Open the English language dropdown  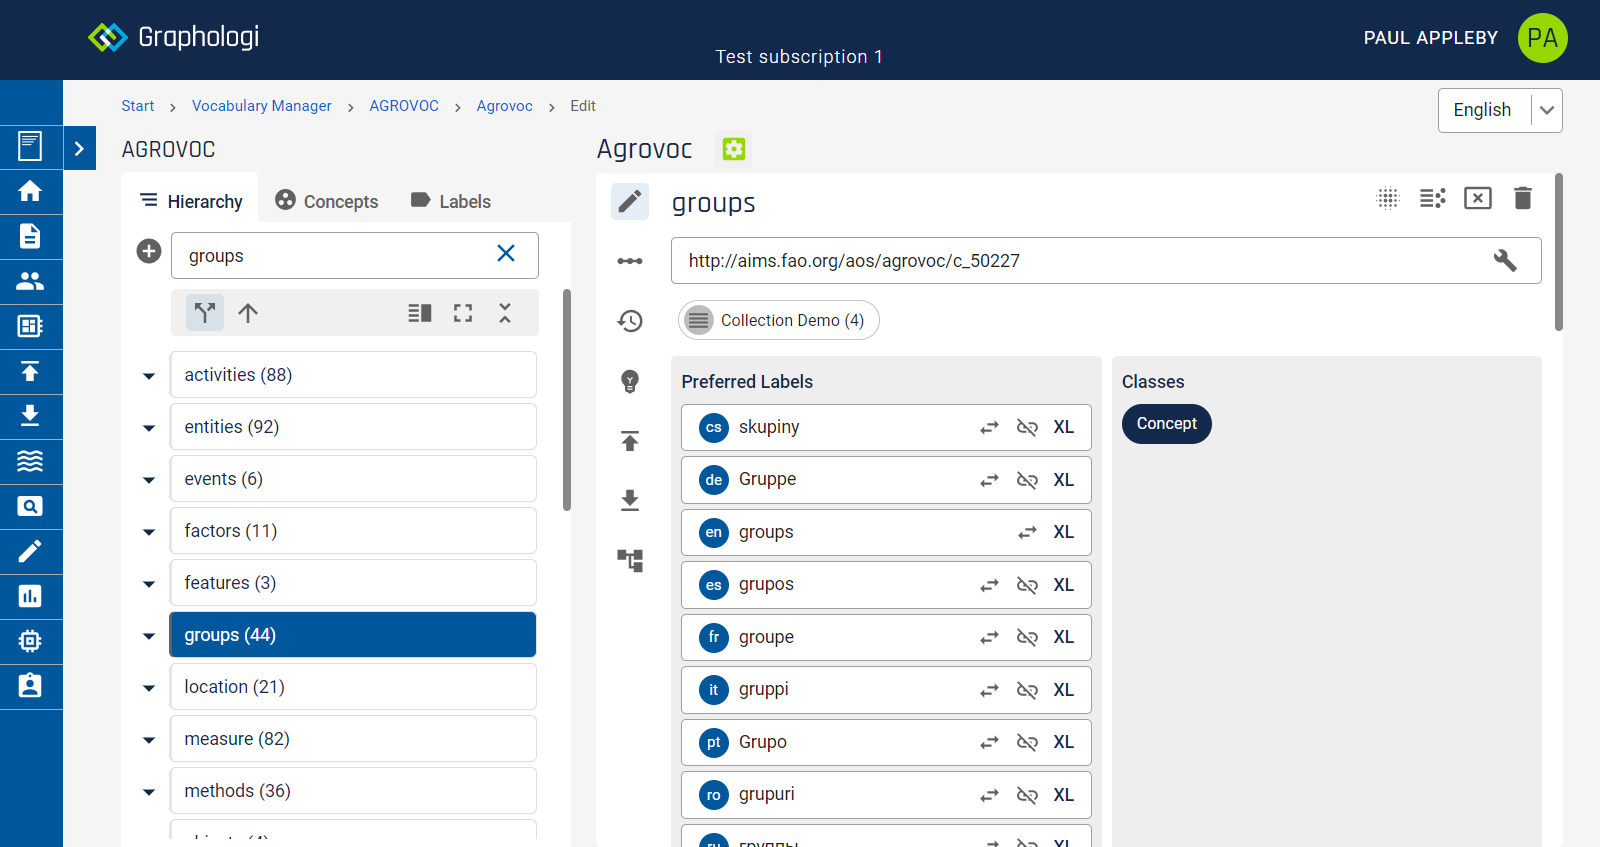[x=1500, y=110]
